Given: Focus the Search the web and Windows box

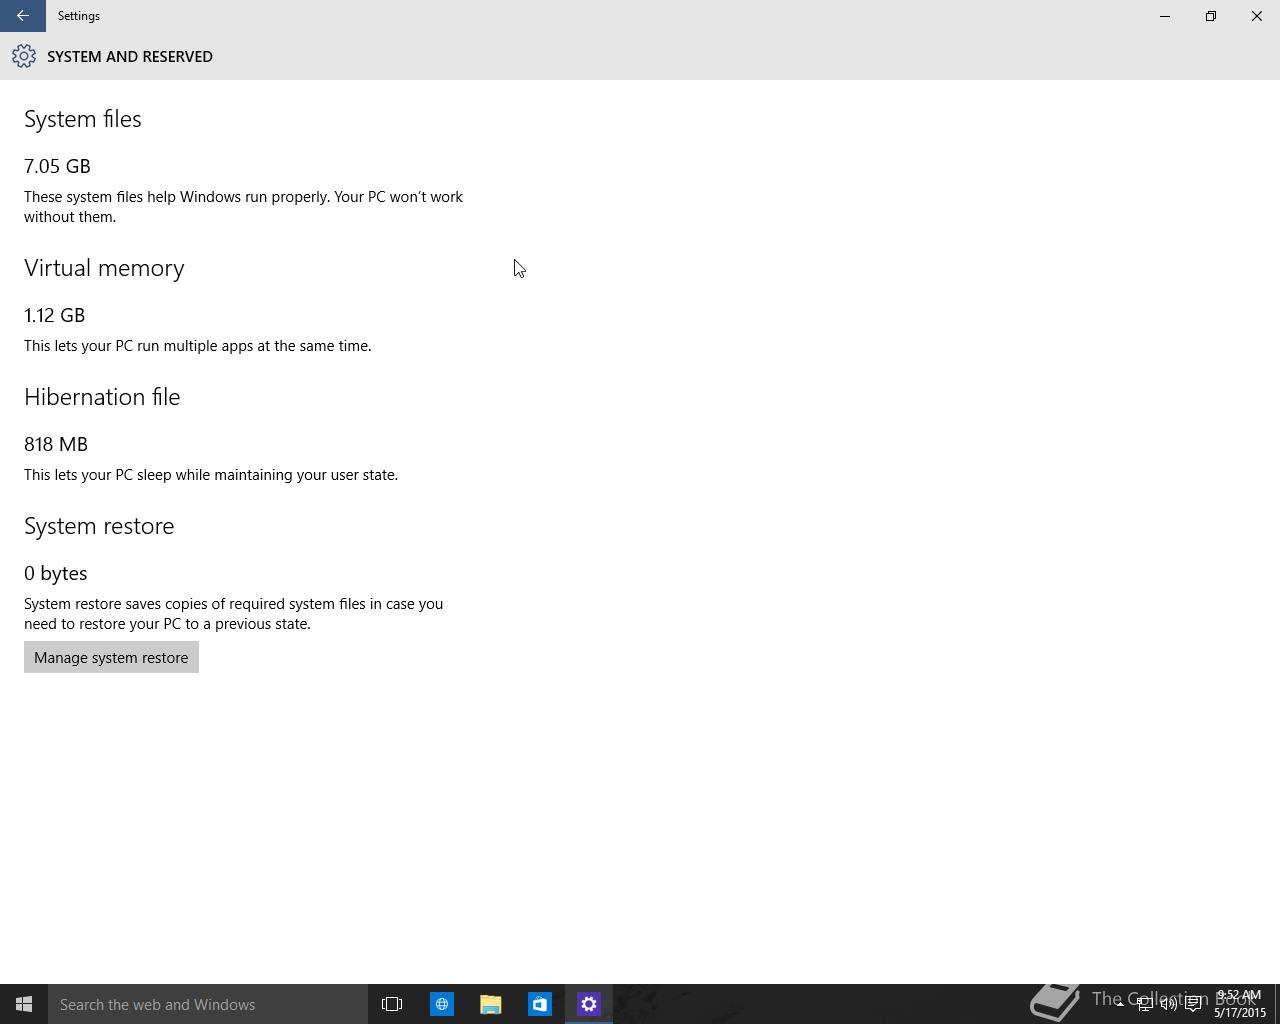Looking at the screenshot, I should click(x=208, y=1004).
